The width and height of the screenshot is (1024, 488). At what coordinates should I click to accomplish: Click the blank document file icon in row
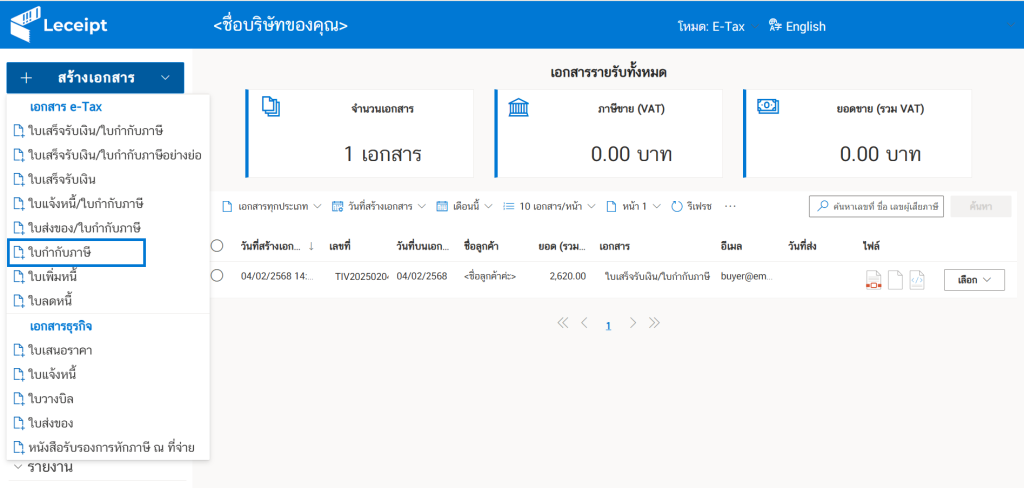click(x=895, y=280)
